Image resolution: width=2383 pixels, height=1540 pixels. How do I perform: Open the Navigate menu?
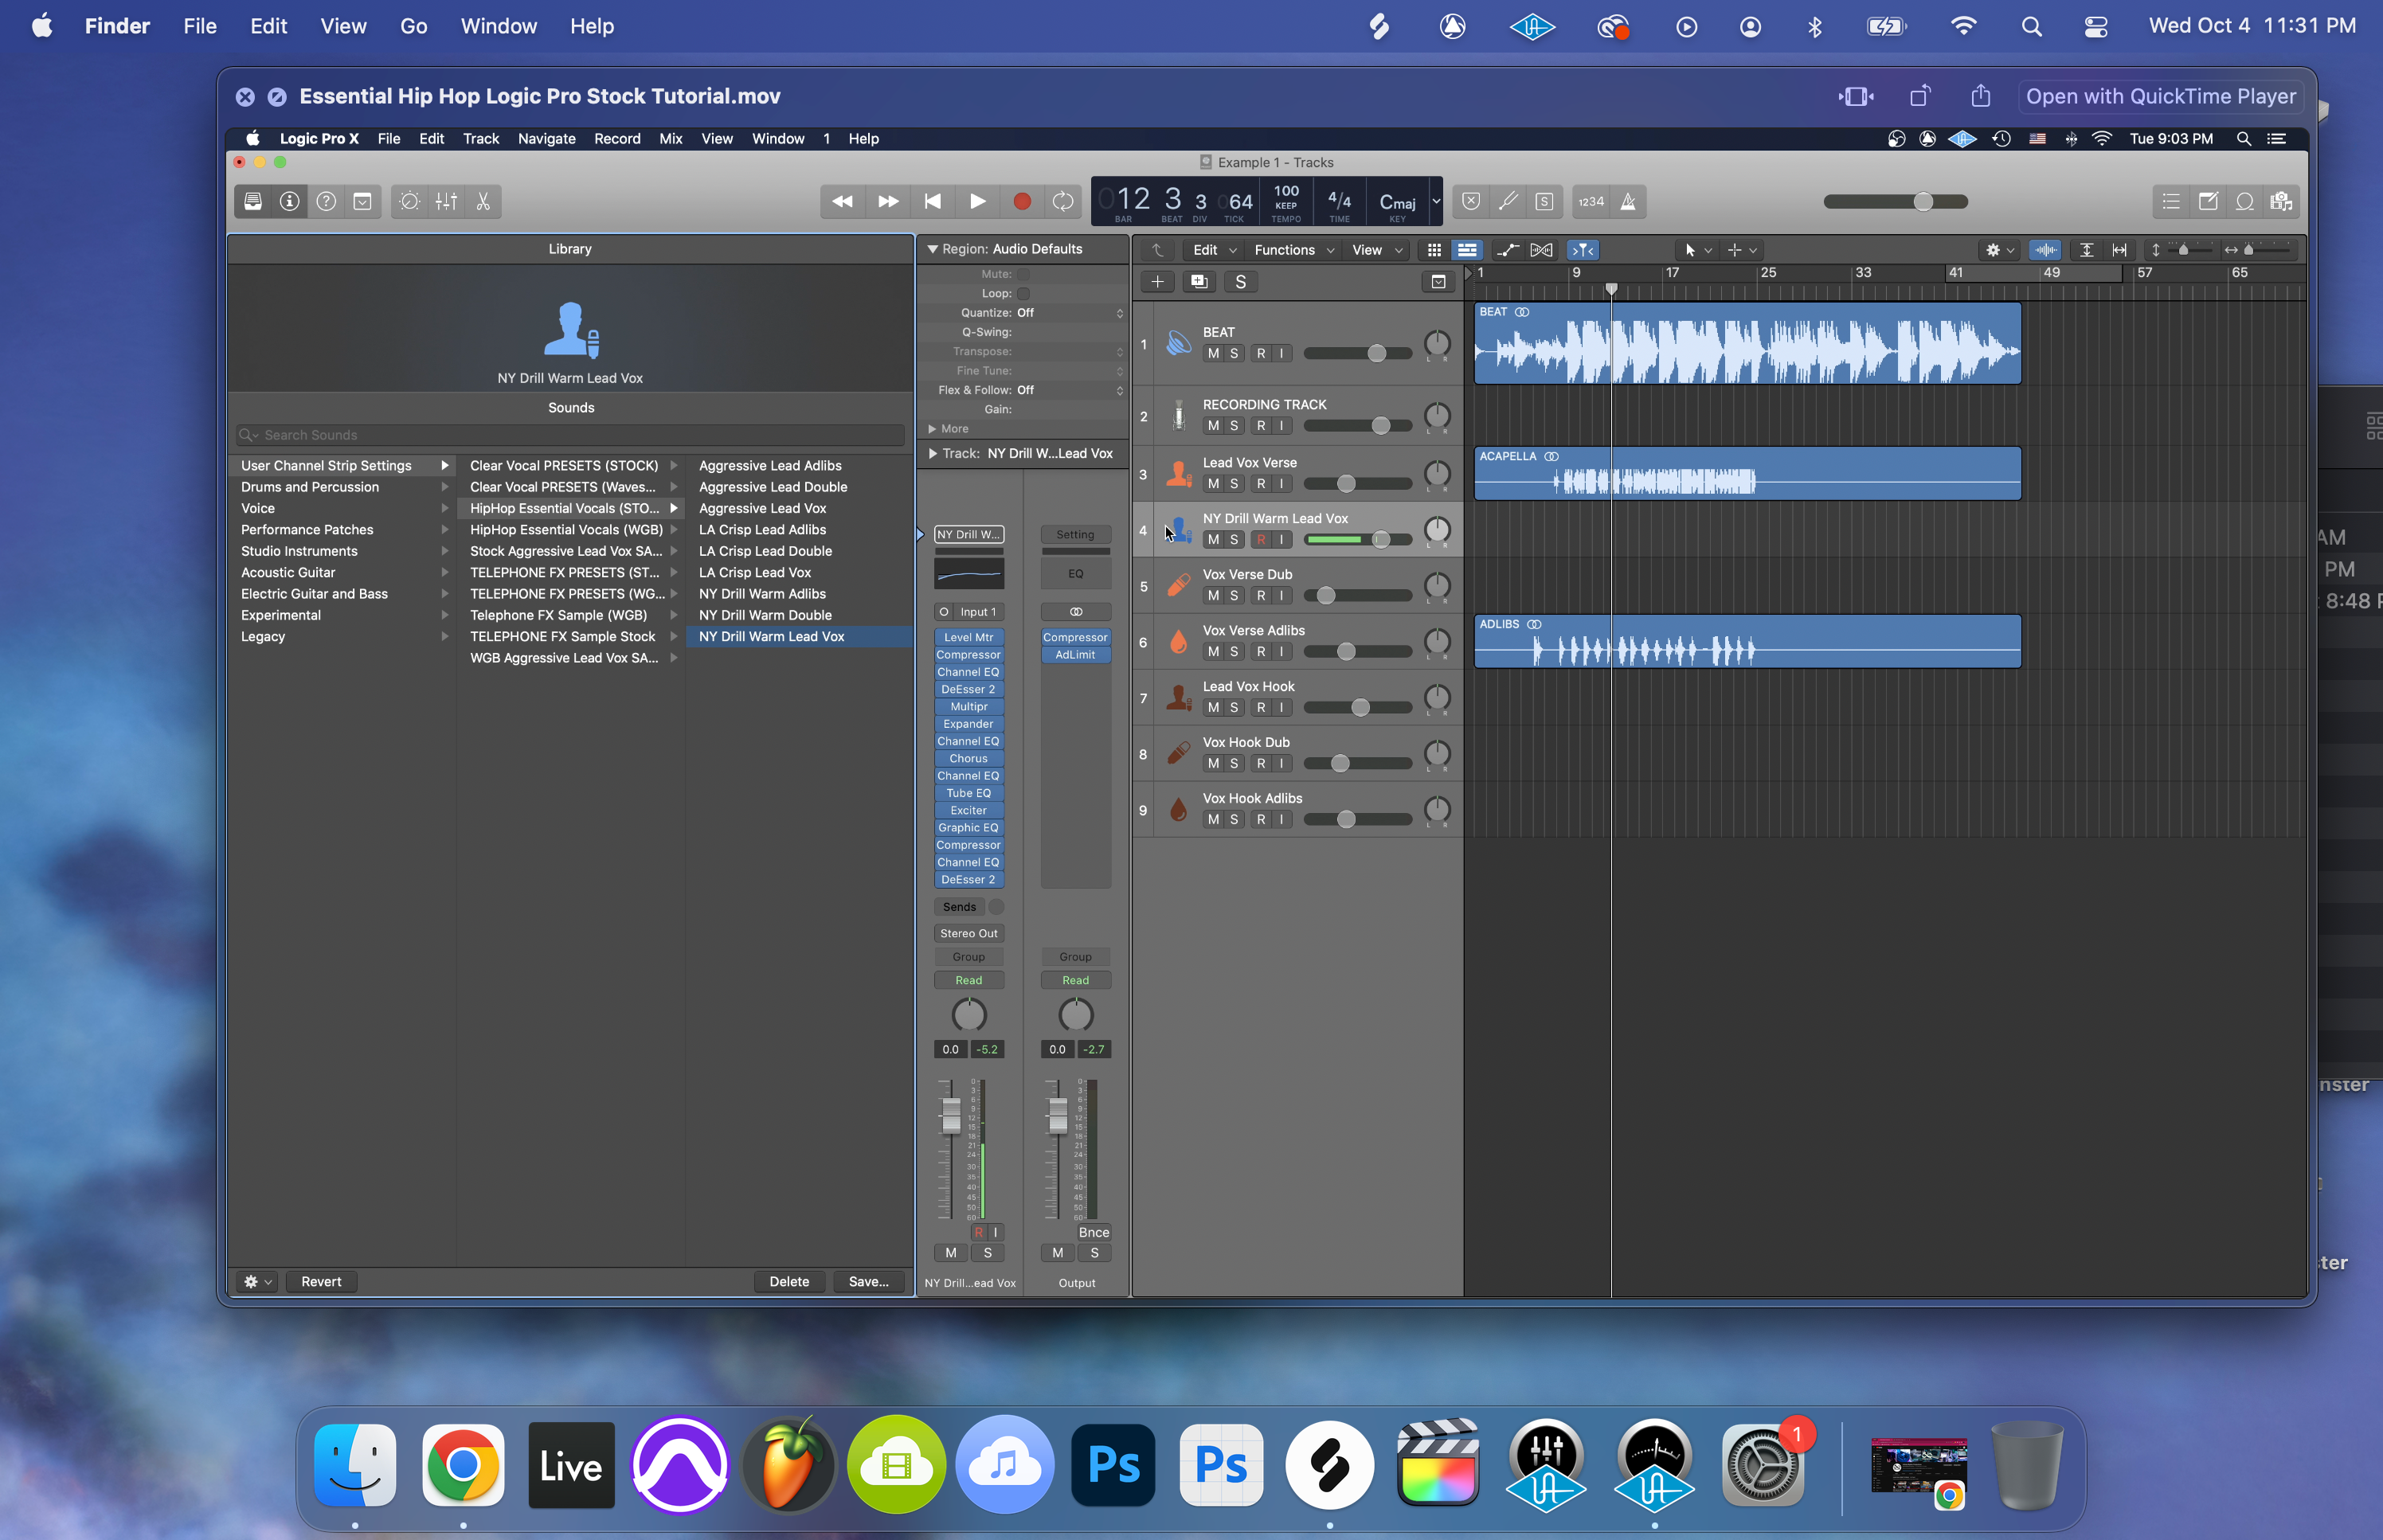[x=546, y=139]
